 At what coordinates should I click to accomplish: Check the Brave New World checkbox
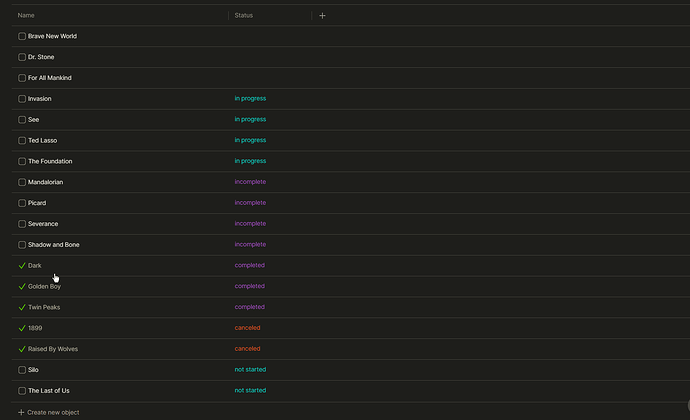click(22, 36)
